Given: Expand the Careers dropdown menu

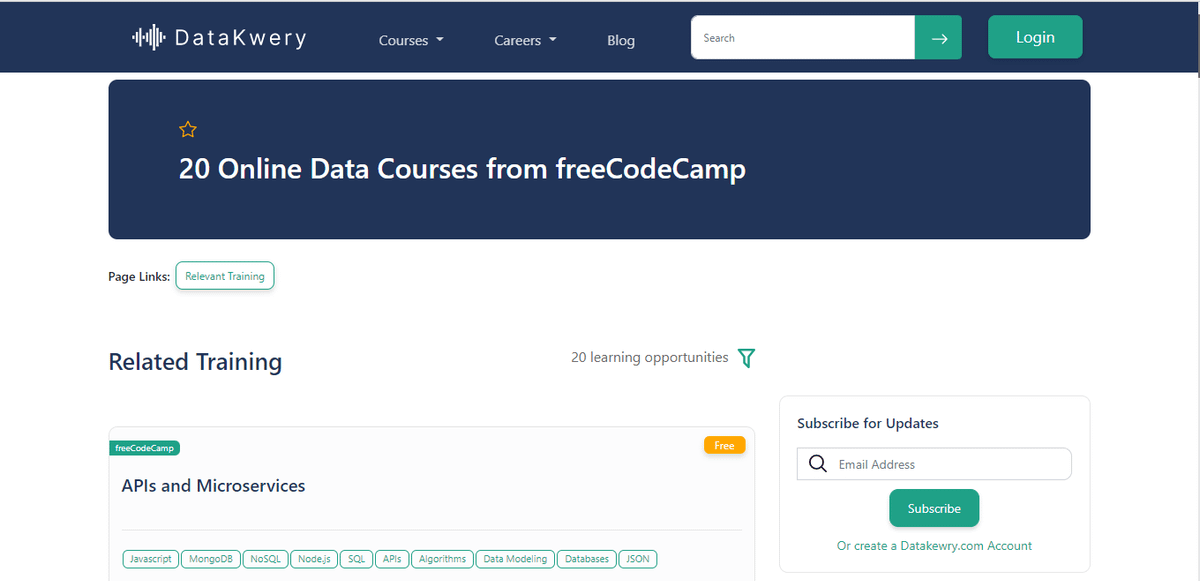Looking at the screenshot, I should coord(525,41).
